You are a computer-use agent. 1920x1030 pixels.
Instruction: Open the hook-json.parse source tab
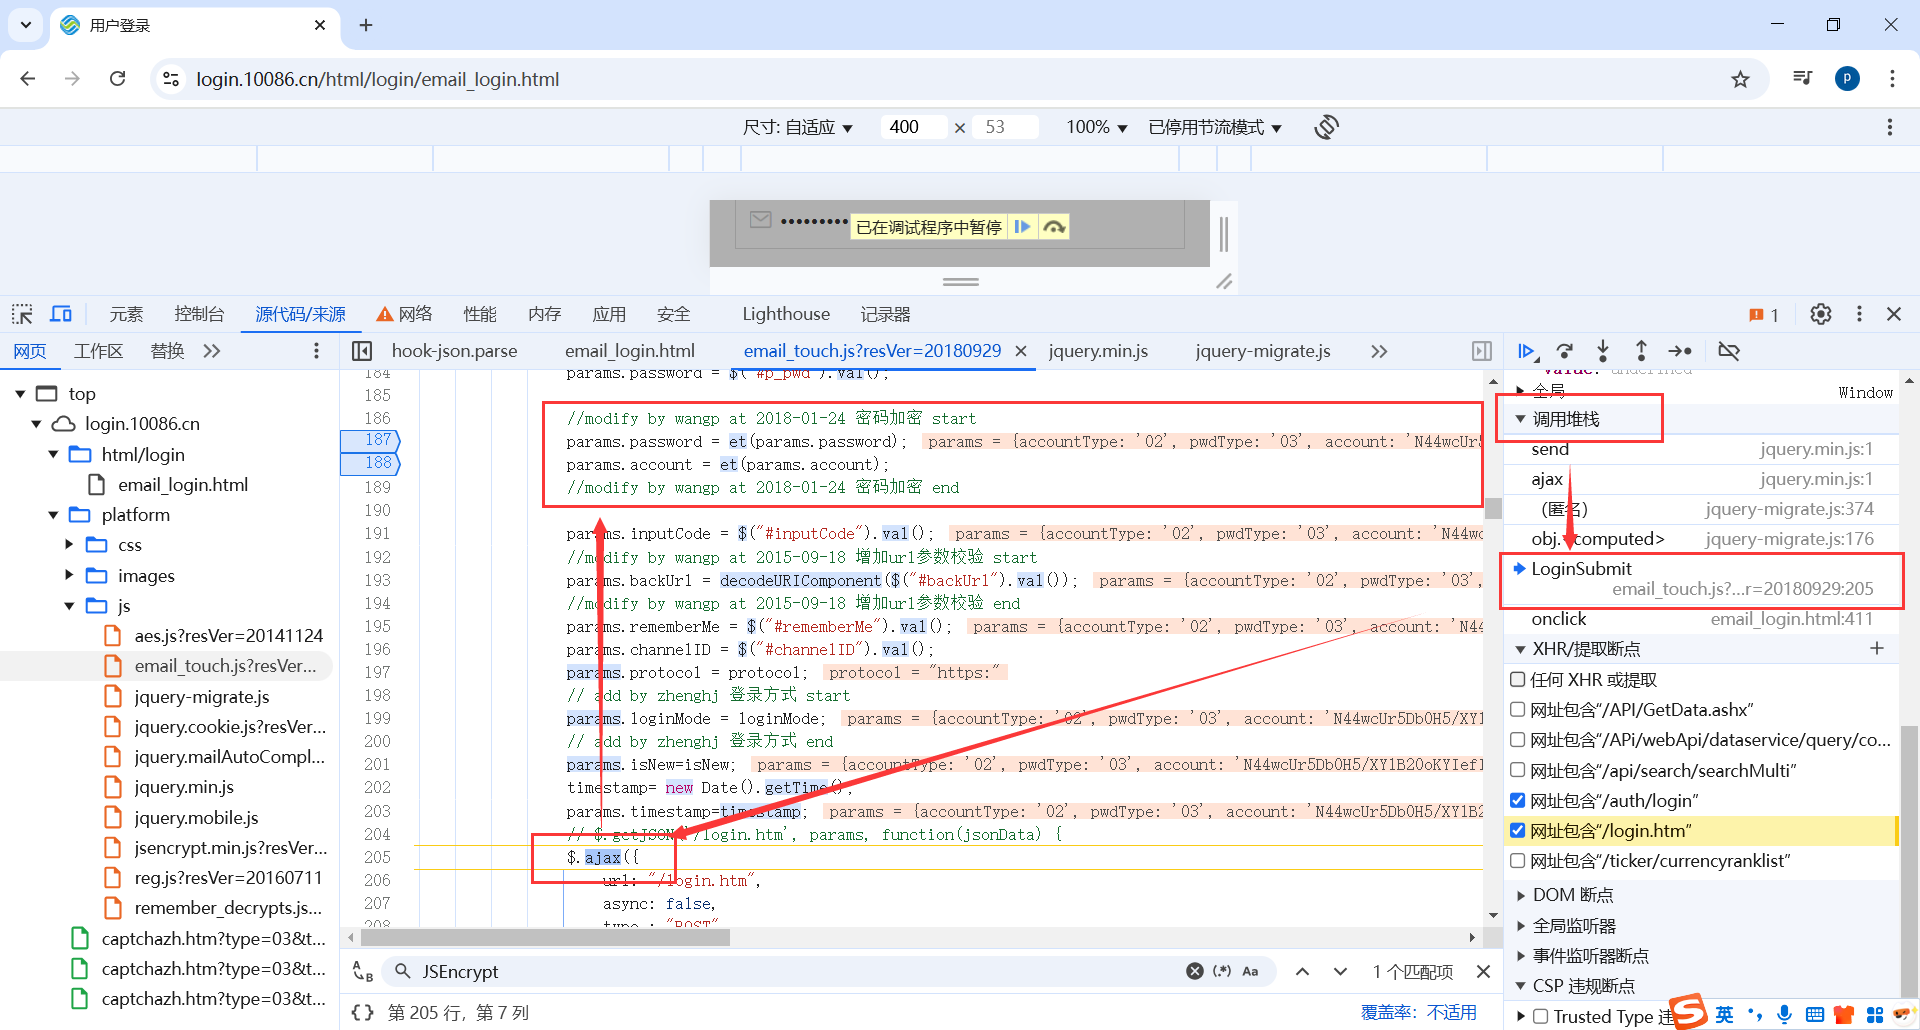click(455, 351)
